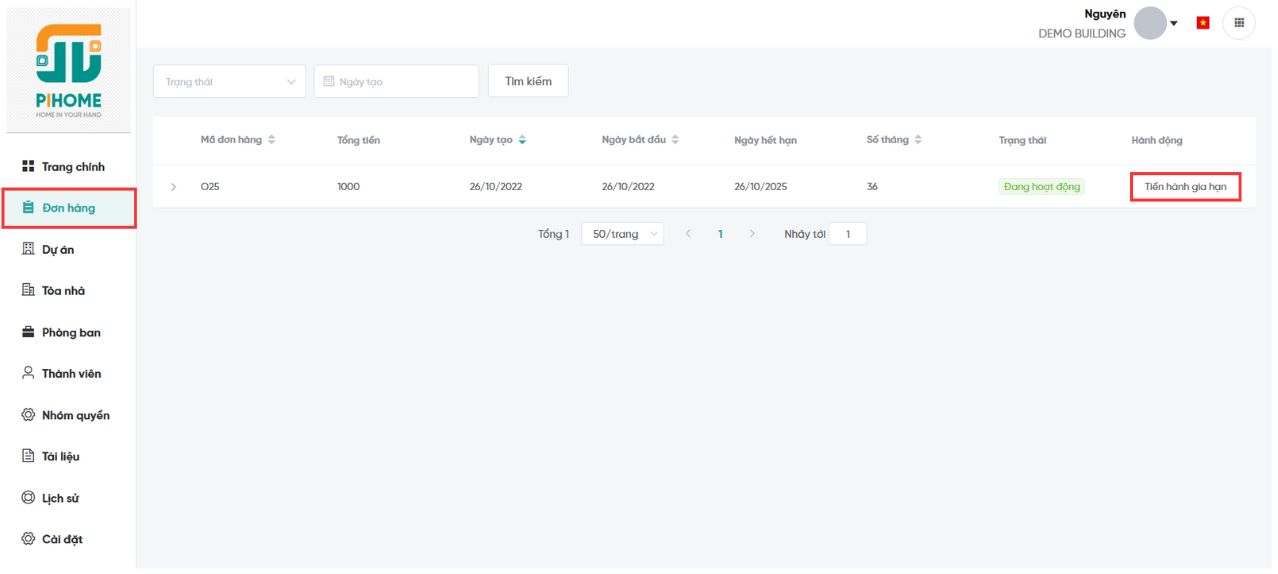The width and height of the screenshot is (1278, 574).
Task: Sort by Ngày tạo column arrows
Action: pos(522,140)
